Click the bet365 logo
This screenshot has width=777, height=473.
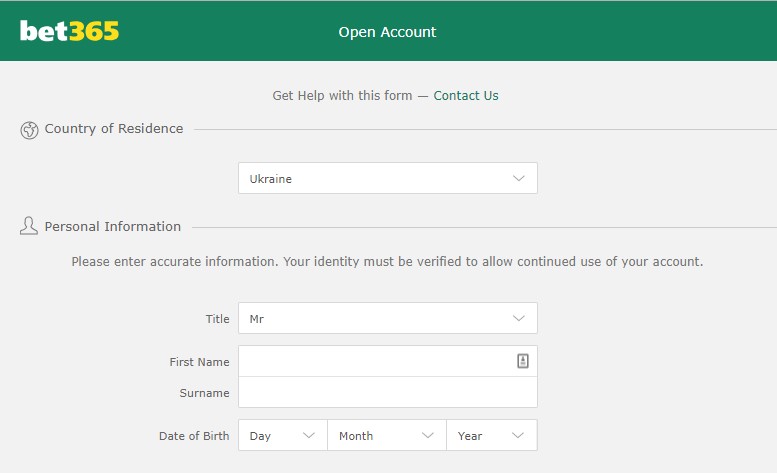click(x=69, y=31)
